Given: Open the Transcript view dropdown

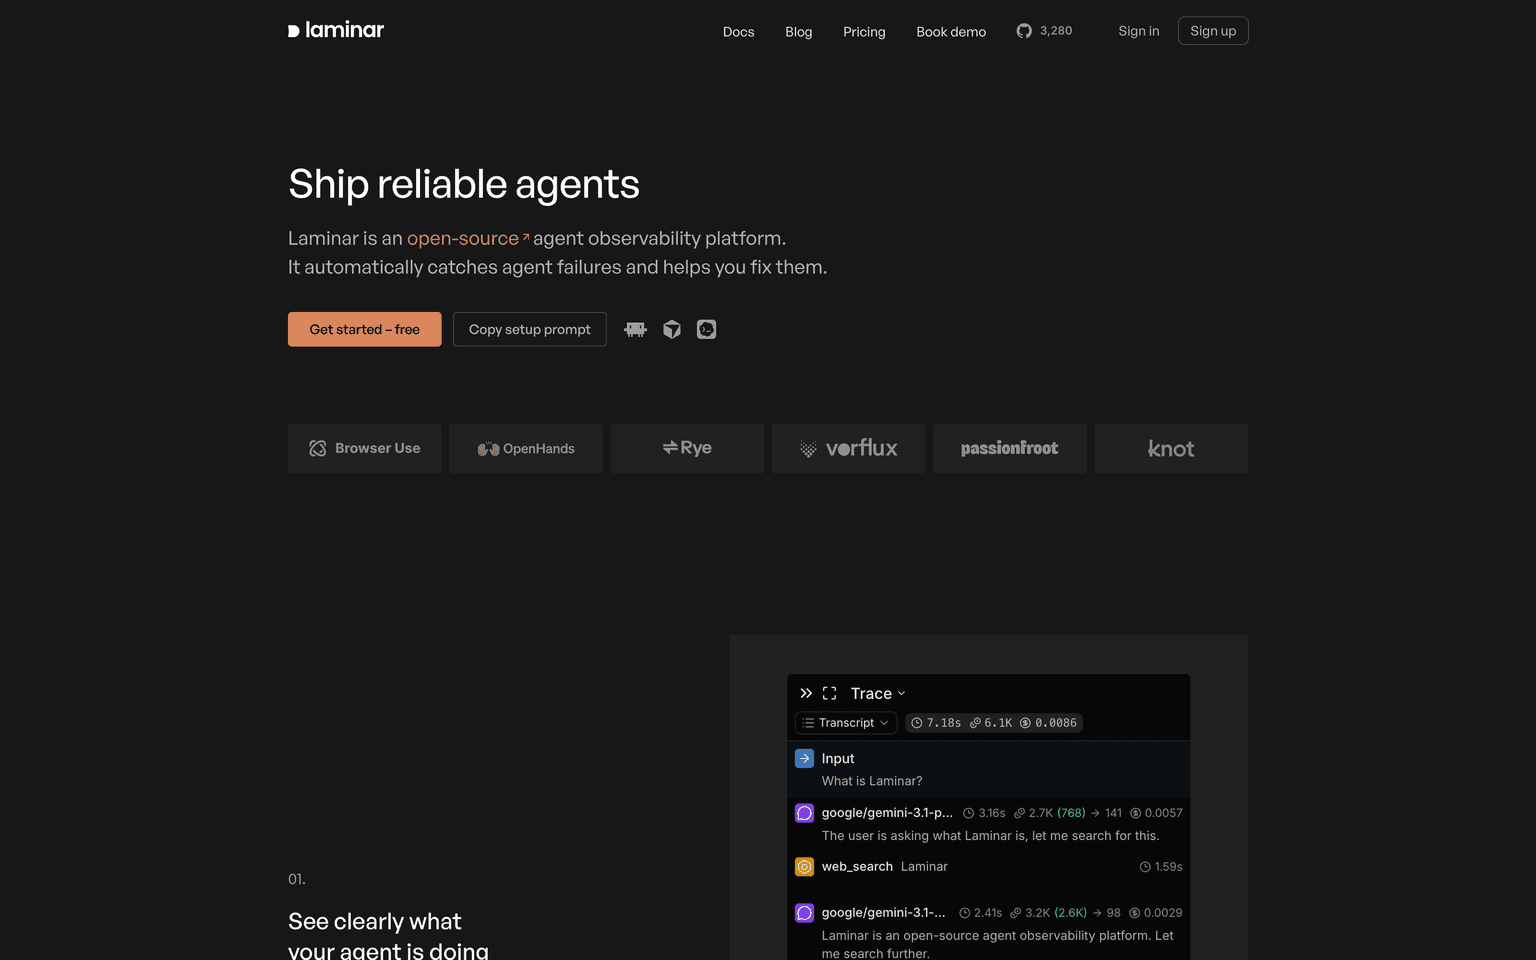Looking at the screenshot, I should click(846, 723).
